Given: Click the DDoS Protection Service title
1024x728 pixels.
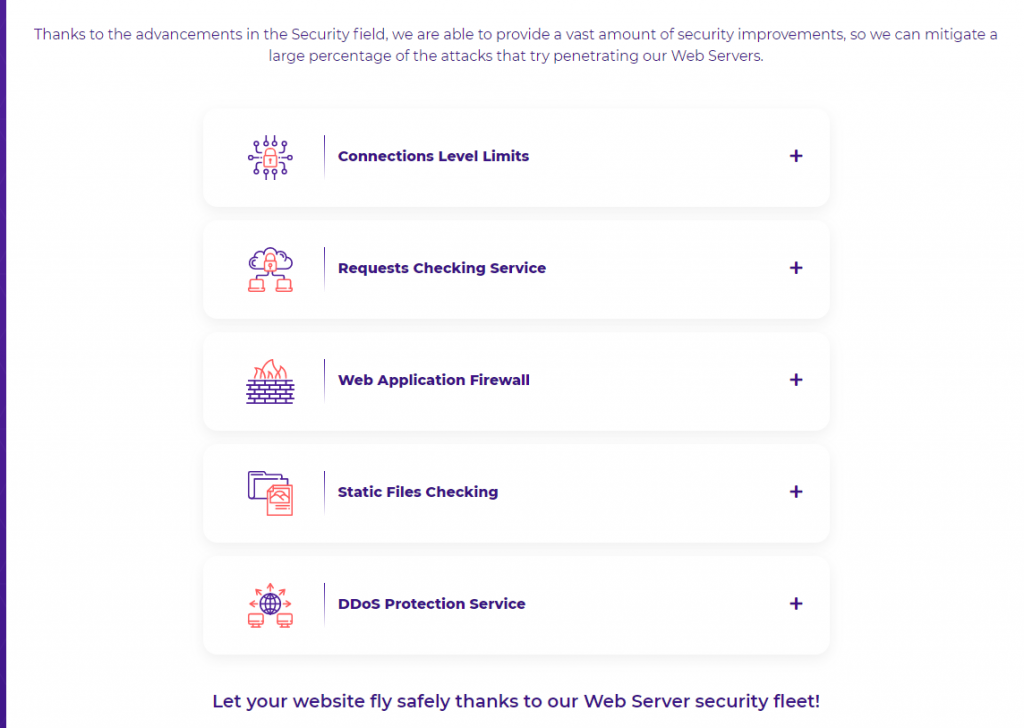Looking at the screenshot, I should point(431,604).
